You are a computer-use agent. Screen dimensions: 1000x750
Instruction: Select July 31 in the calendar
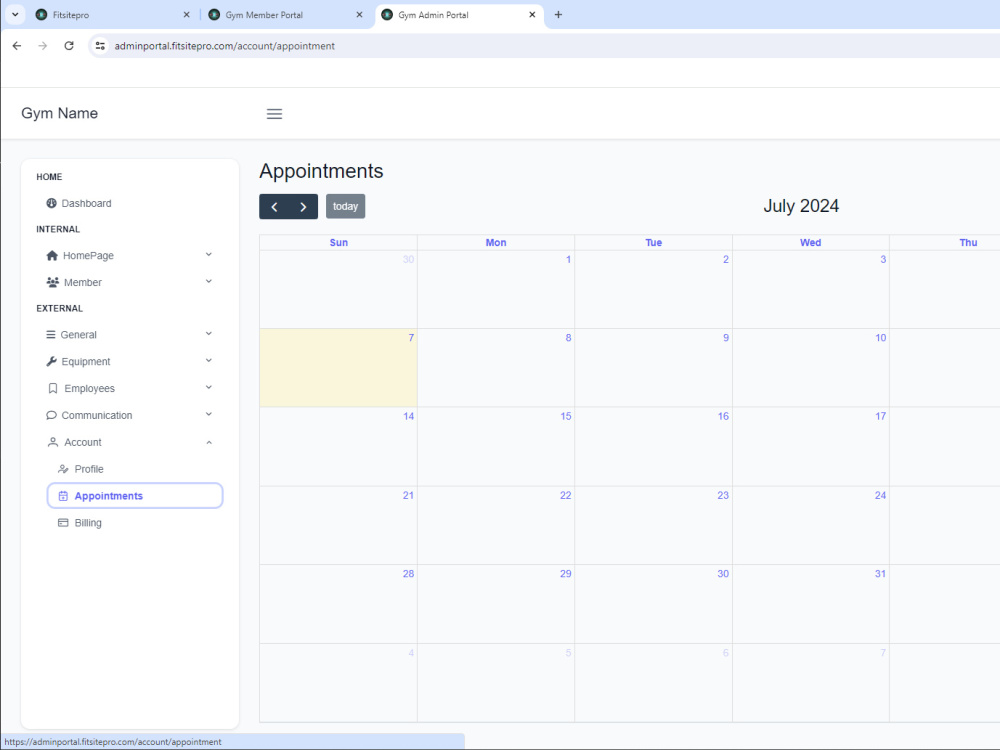tap(811, 604)
